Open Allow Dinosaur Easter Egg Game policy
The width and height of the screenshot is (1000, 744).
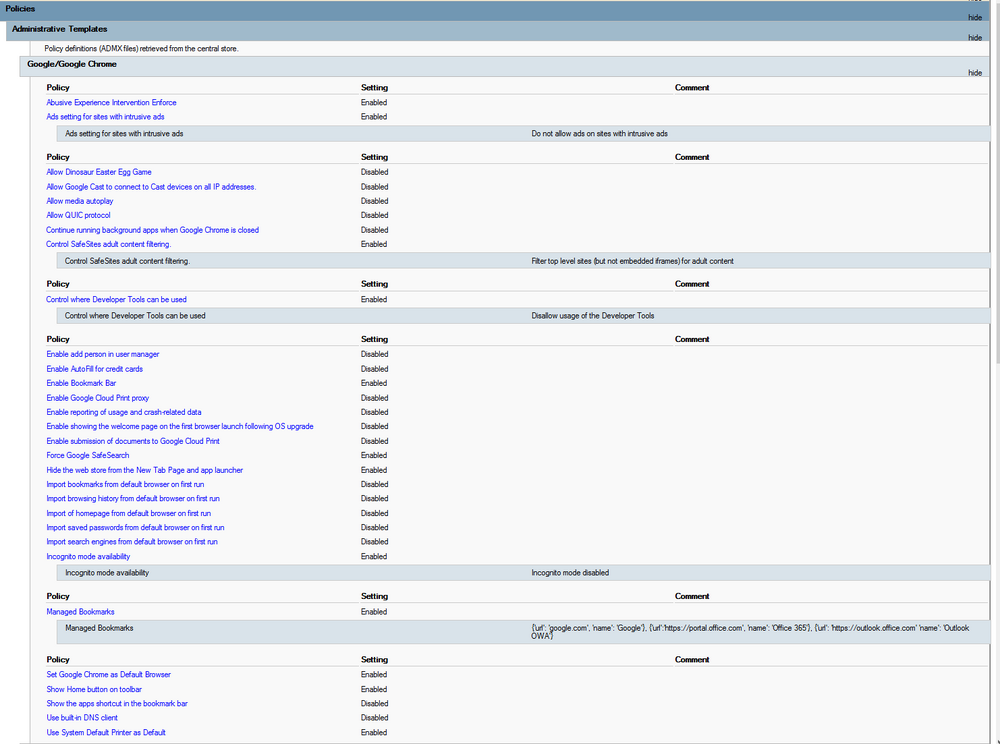(x=99, y=171)
